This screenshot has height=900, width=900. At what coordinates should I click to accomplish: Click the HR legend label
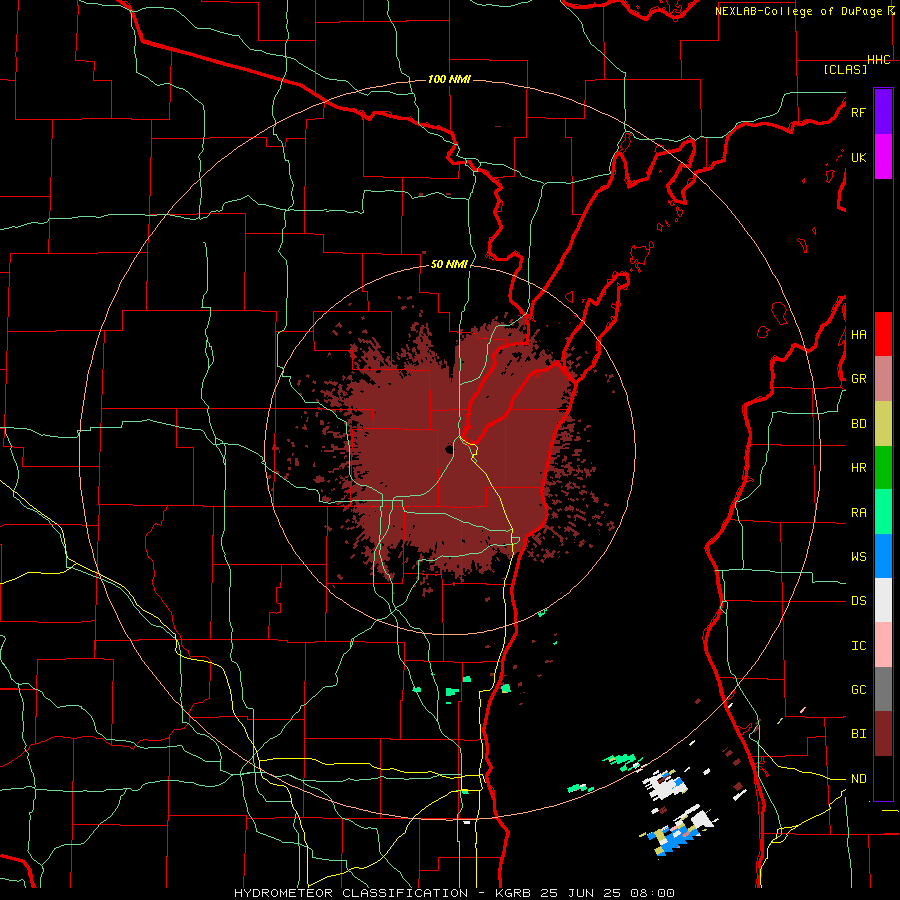tap(858, 468)
